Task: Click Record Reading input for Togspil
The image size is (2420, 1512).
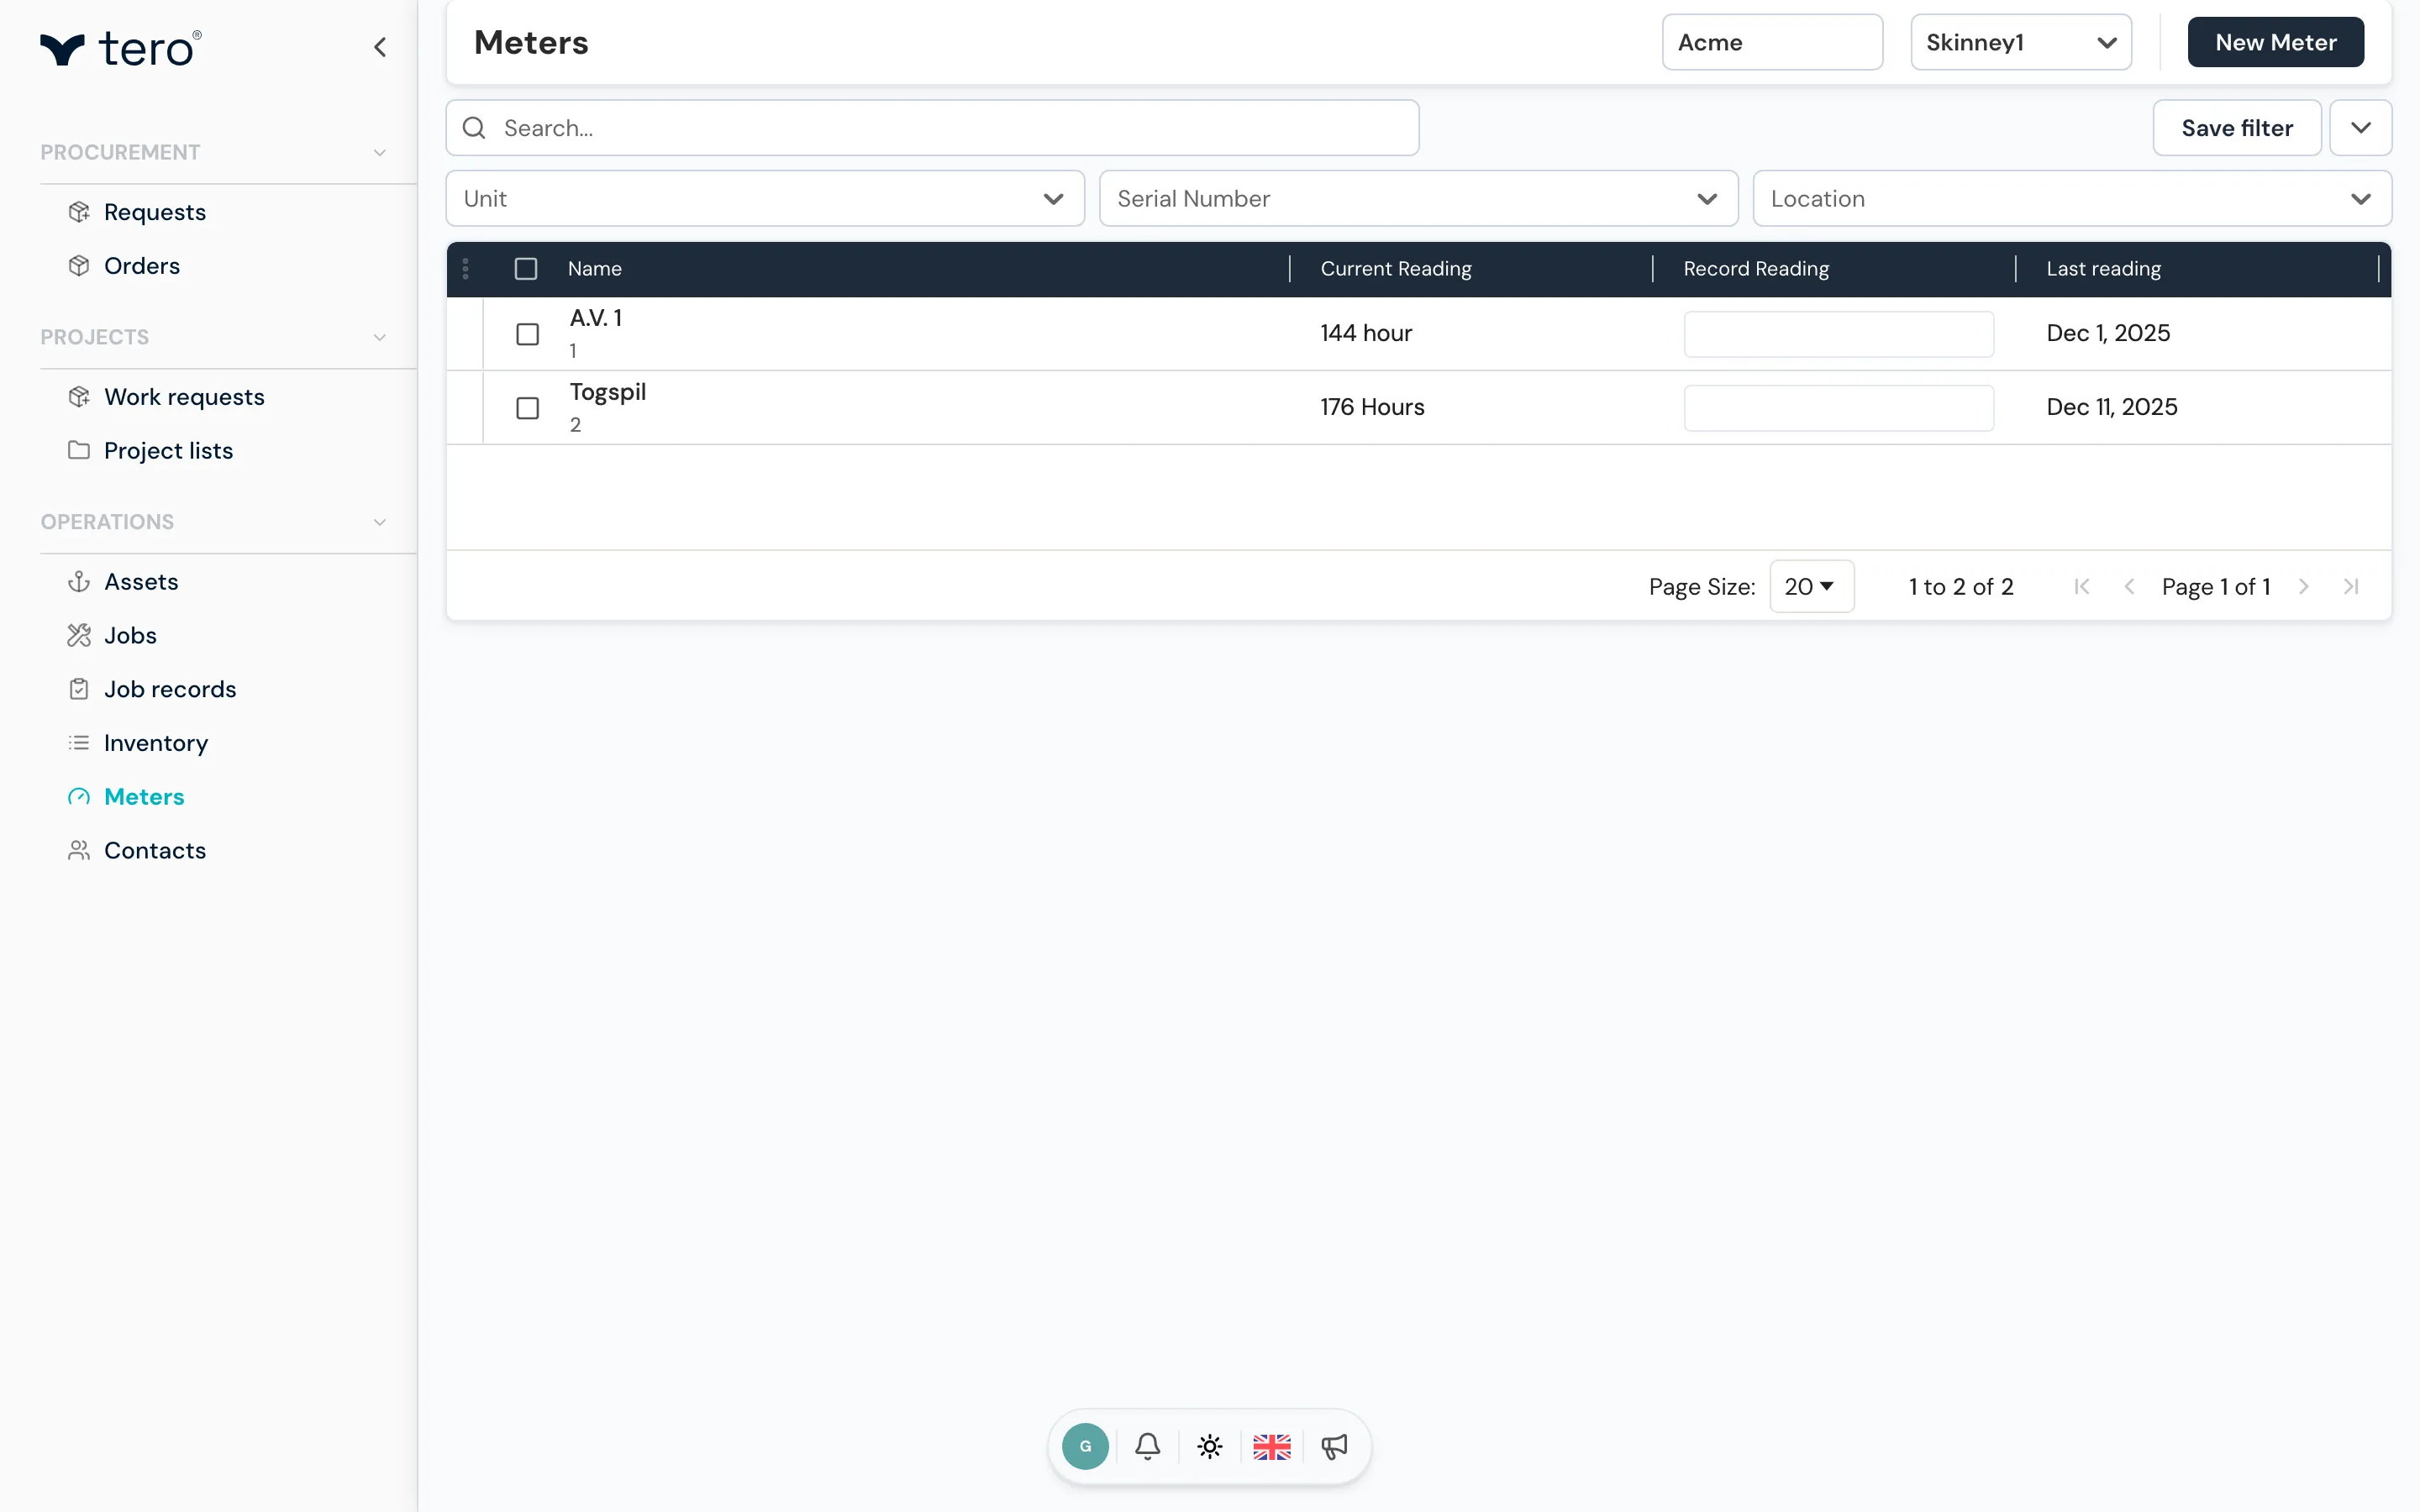Action: [1839, 408]
